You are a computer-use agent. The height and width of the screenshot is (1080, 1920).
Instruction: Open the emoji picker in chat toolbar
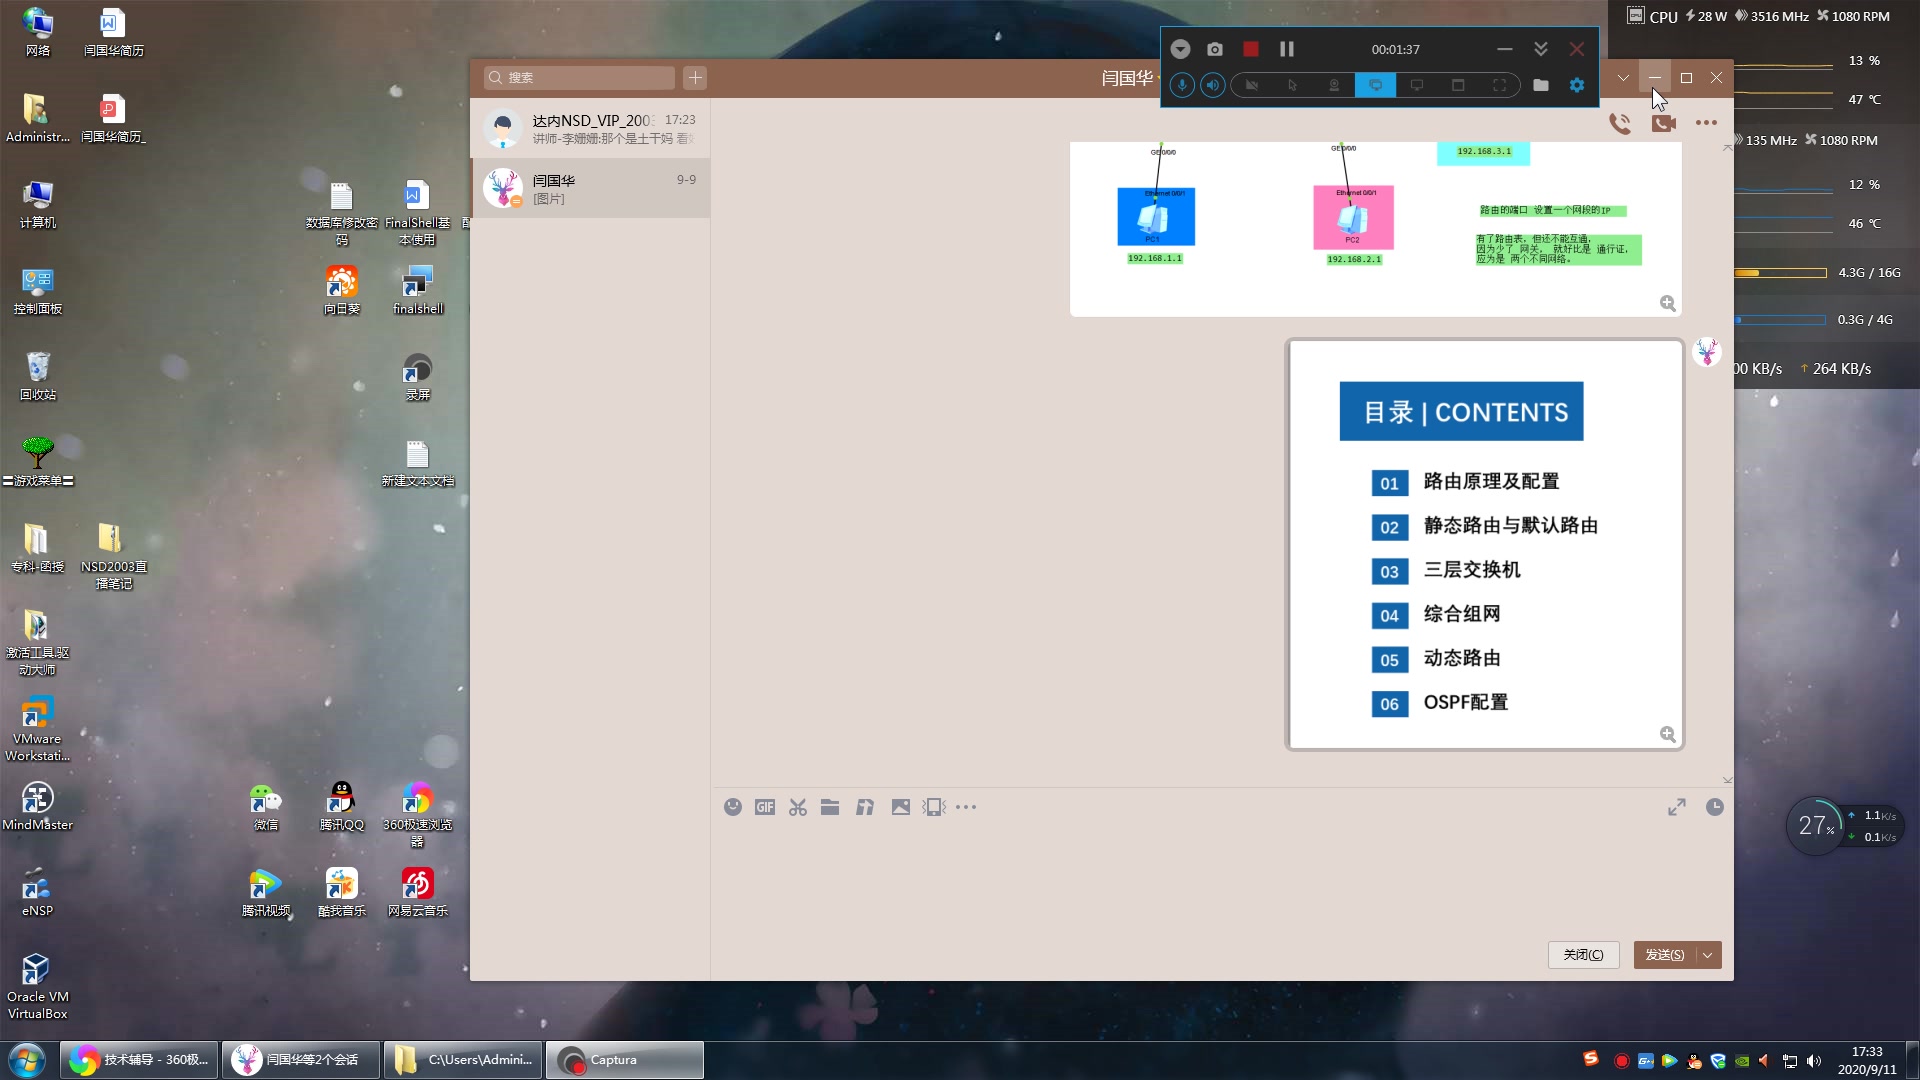(x=733, y=807)
